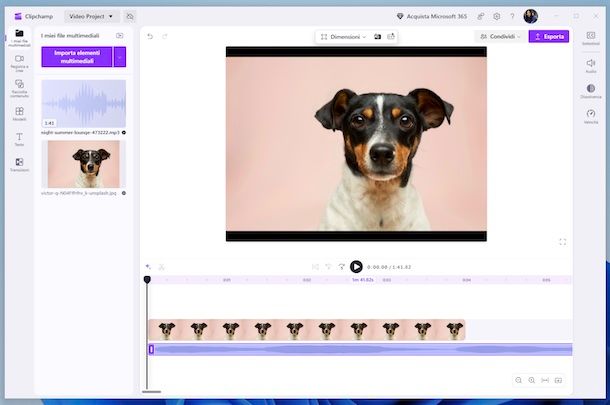The width and height of the screenshot is (610, 405).
Task: Click the status dot next to the jpg filename
Action: [x=124, y=193]
